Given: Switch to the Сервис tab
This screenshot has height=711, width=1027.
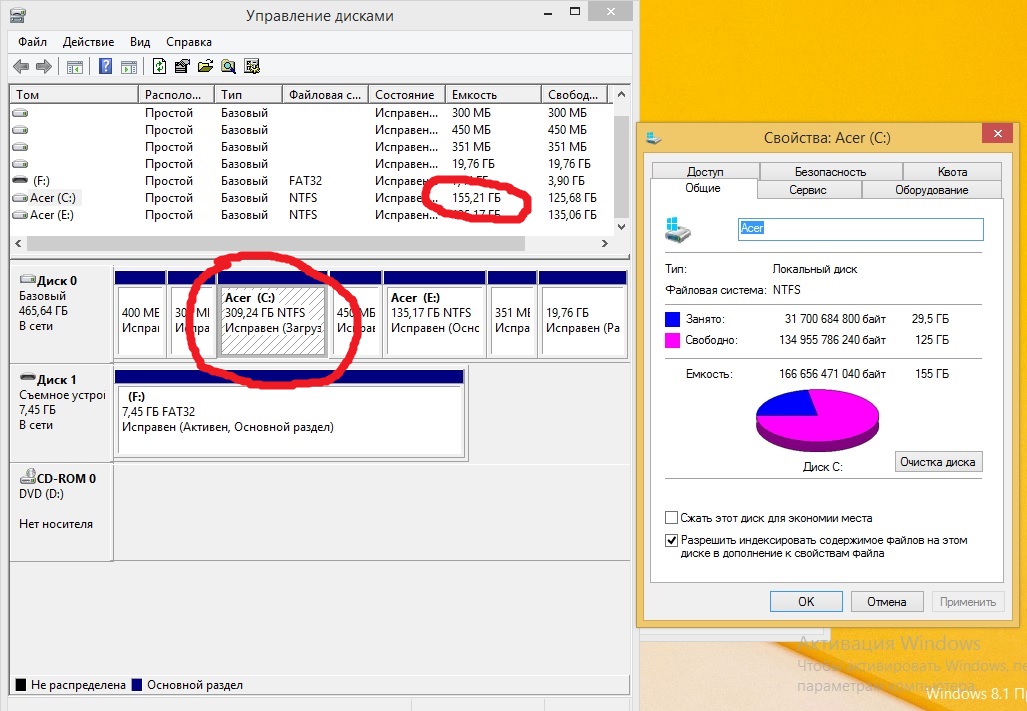Looking at the screenshot, I should [x=808, y=189].
